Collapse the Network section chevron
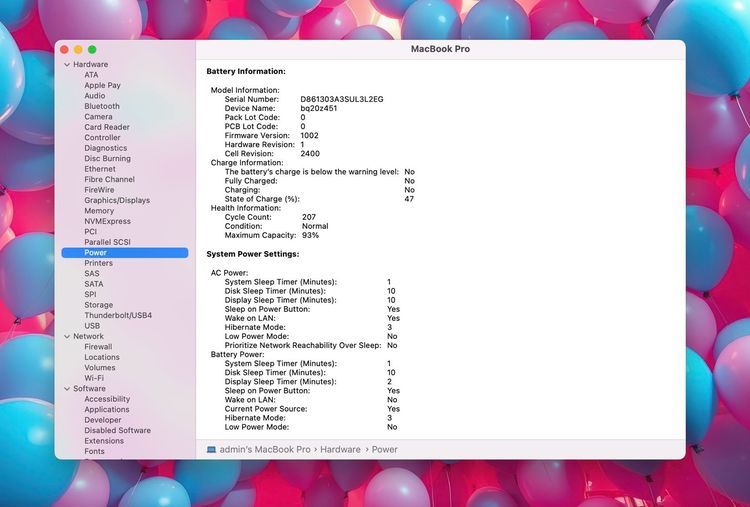The width and height of the screenshot is (750, 507). pyautogui.click(x=67, y=337)
